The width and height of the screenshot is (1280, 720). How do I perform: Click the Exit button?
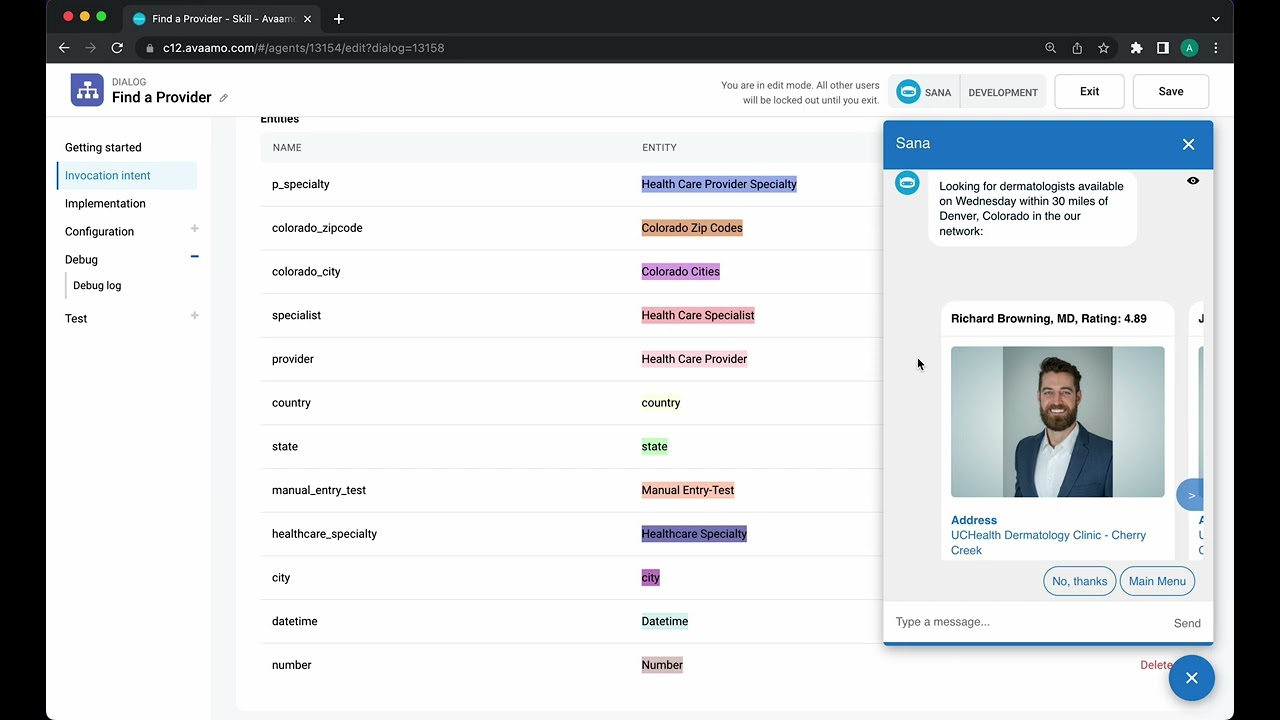pos(1089,92)
